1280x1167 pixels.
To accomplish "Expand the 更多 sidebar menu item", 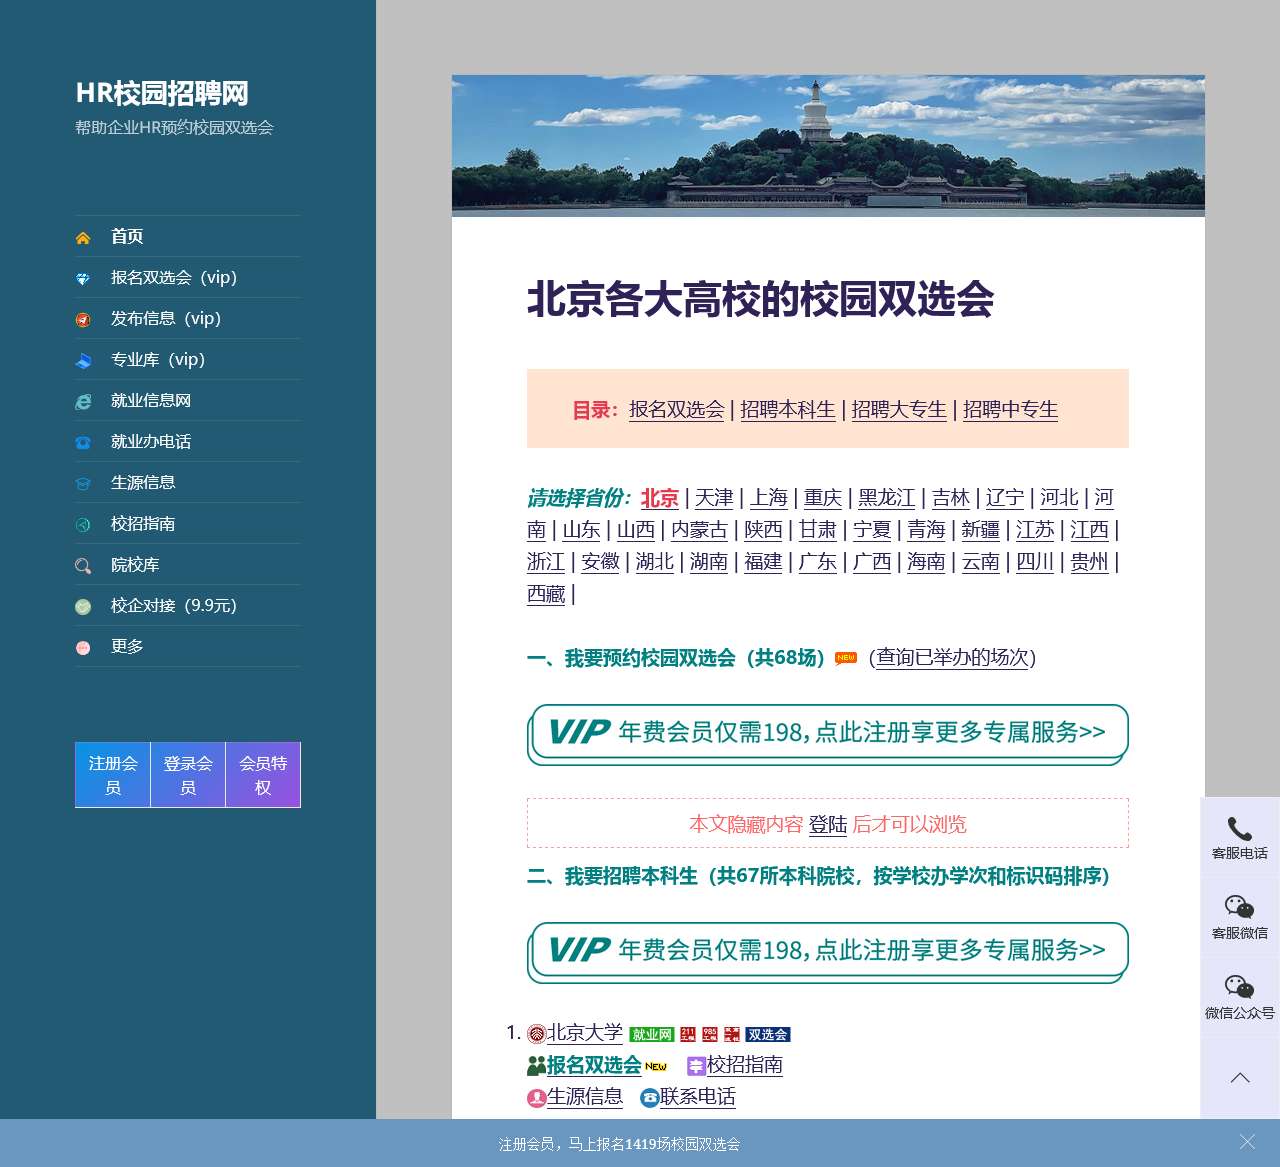I will click(127, 647).
